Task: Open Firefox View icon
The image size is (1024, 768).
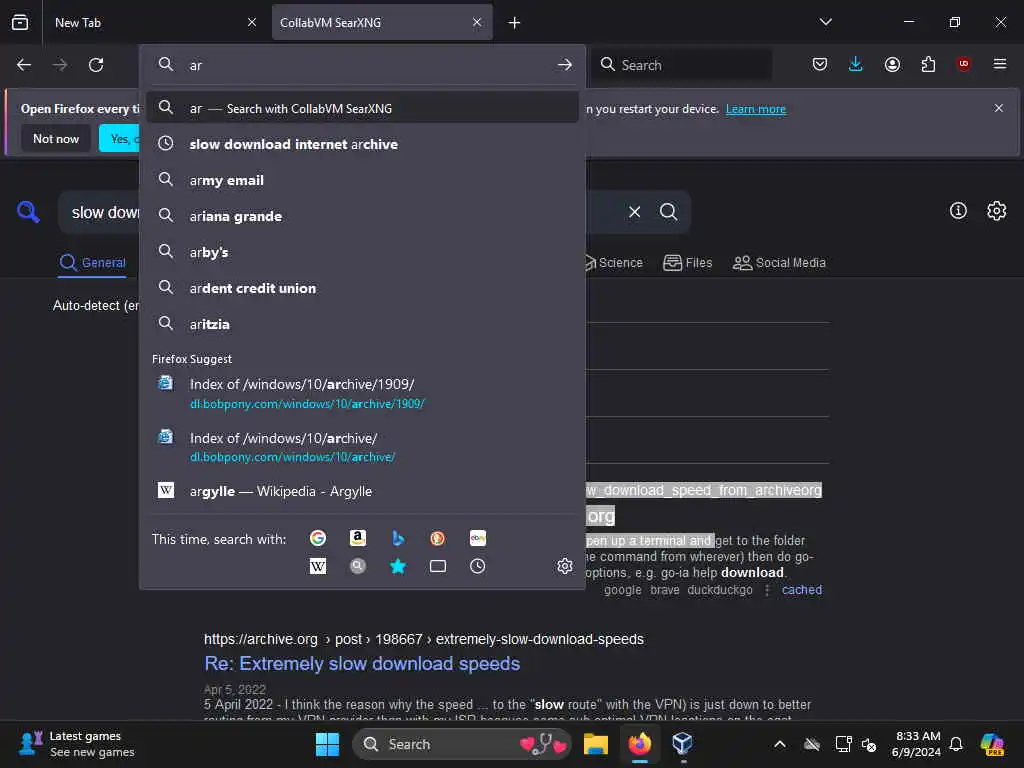Action: 20,22
